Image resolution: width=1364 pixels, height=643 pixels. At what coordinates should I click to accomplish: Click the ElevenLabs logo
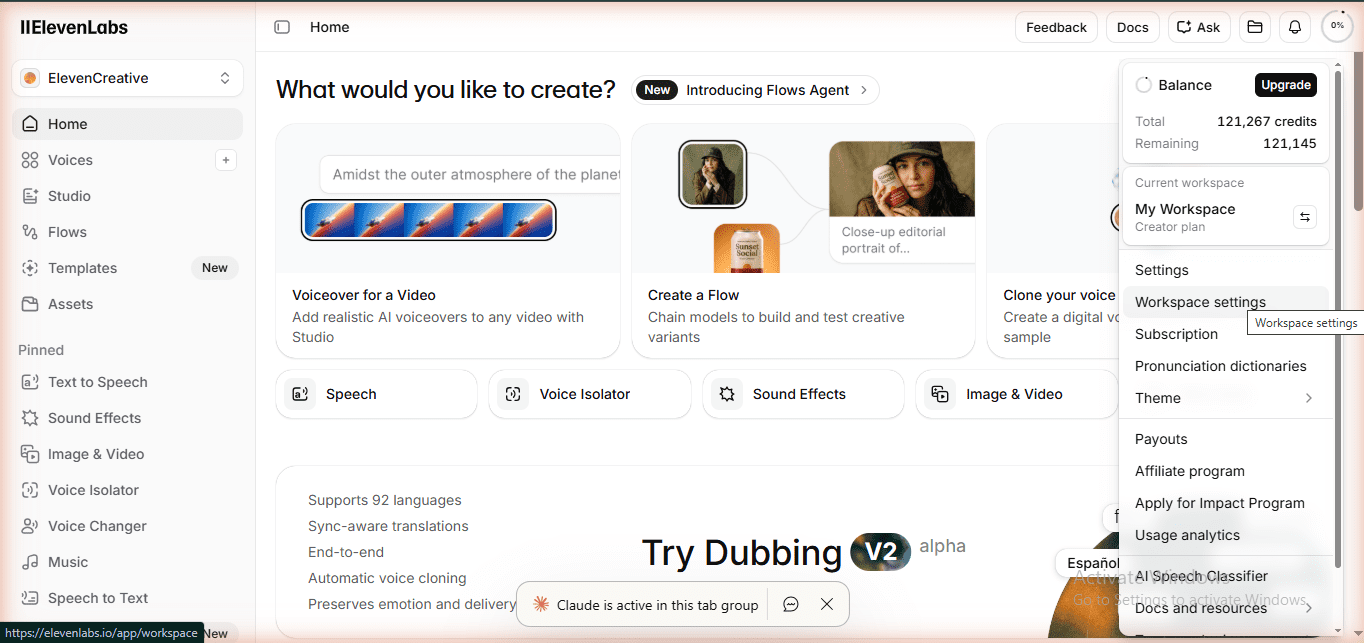pyautogui.click(x=74, y=27)
